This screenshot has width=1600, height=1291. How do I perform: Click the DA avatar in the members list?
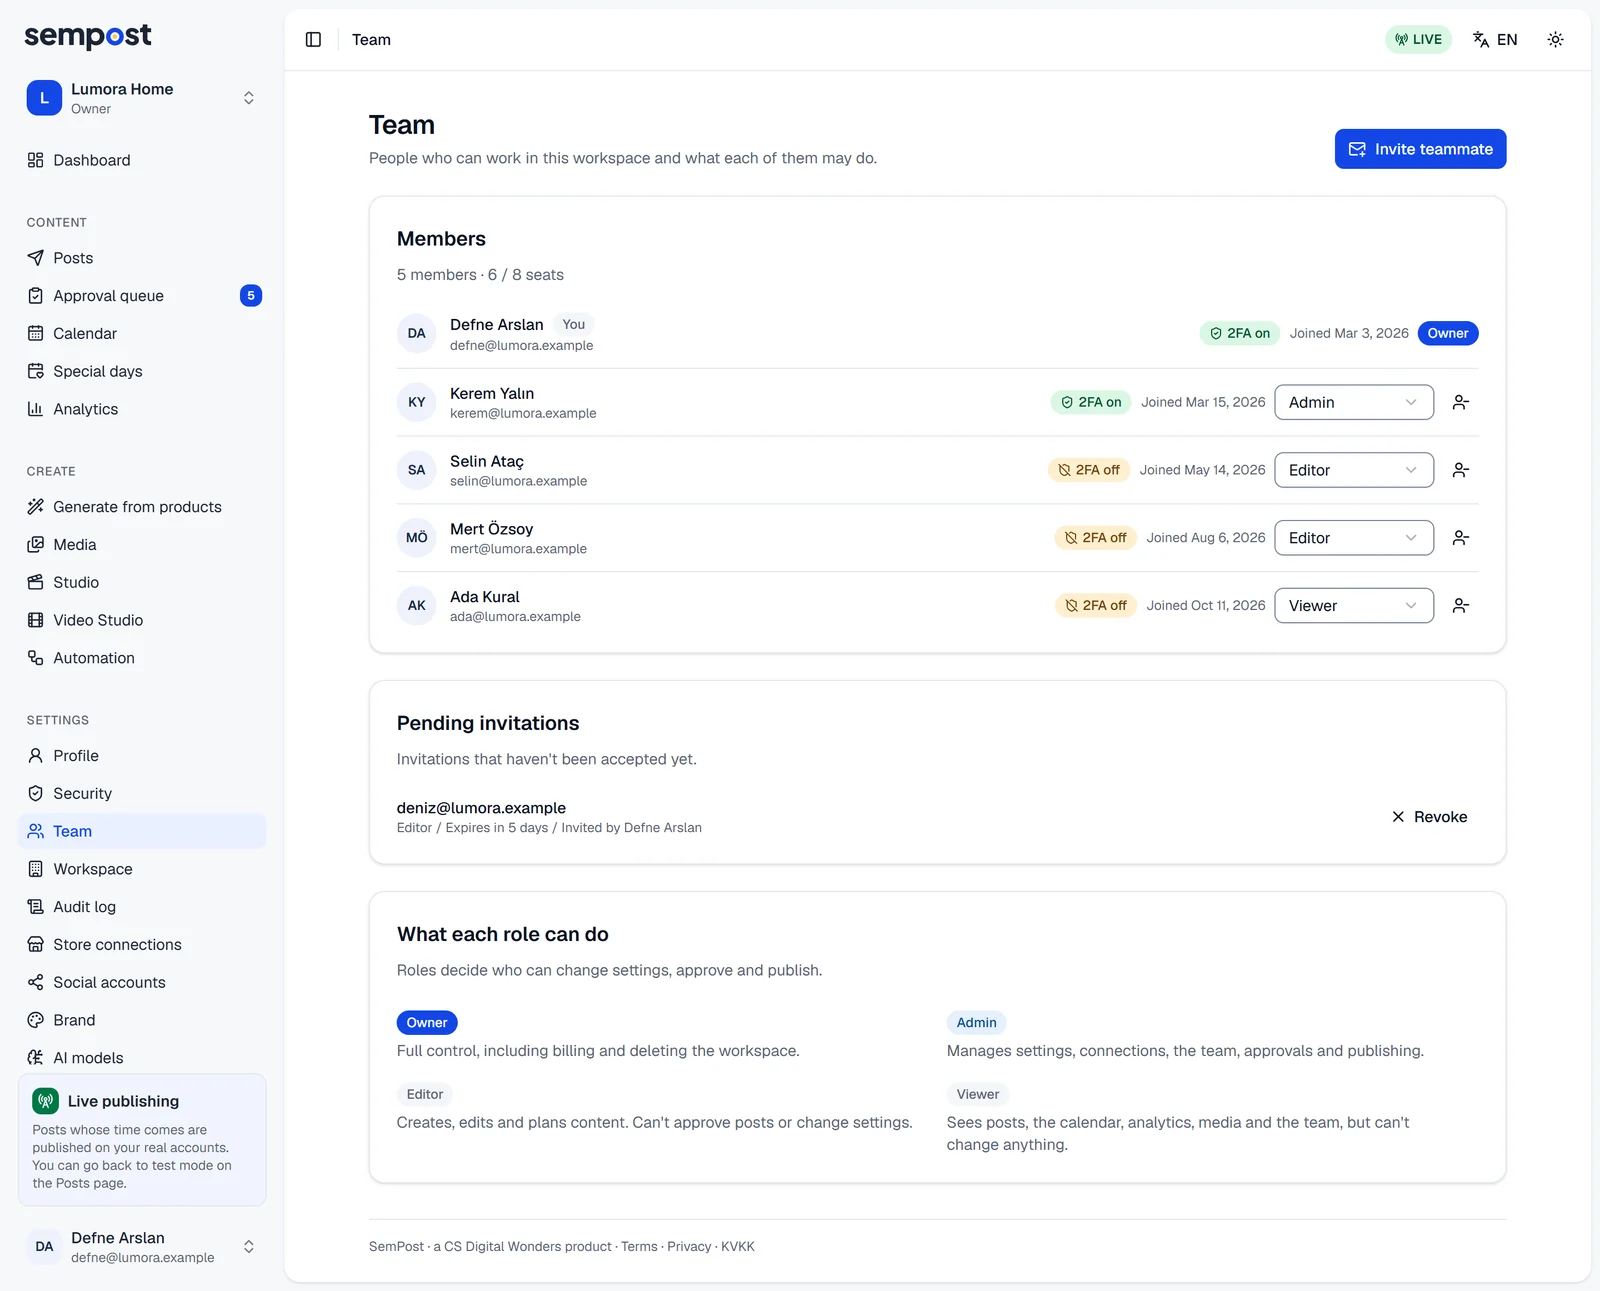(417, 334)
